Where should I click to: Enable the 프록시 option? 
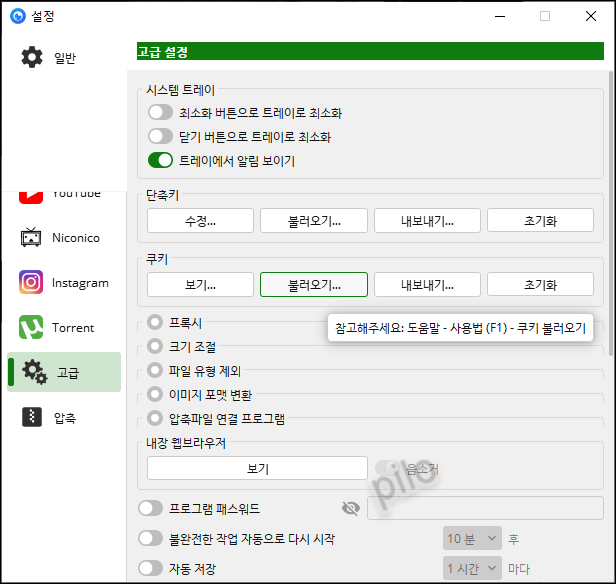coord(155,322)
